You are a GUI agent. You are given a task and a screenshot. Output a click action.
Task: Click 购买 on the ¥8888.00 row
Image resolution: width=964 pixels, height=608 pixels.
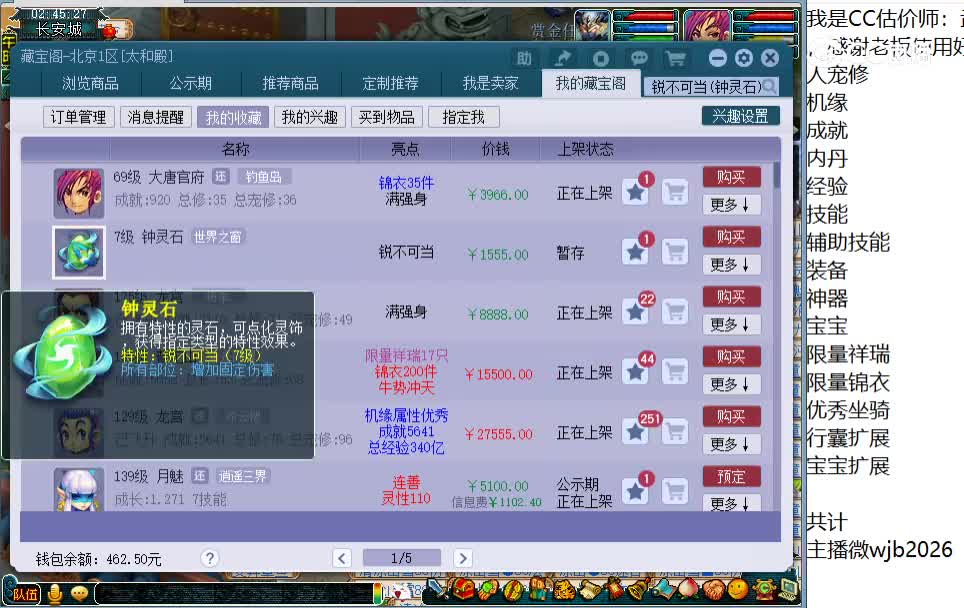pos(732,297)
